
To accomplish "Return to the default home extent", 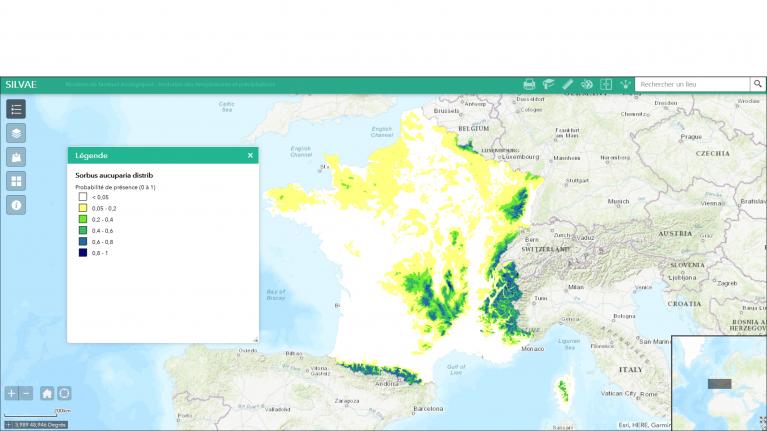I will (47, 393).
